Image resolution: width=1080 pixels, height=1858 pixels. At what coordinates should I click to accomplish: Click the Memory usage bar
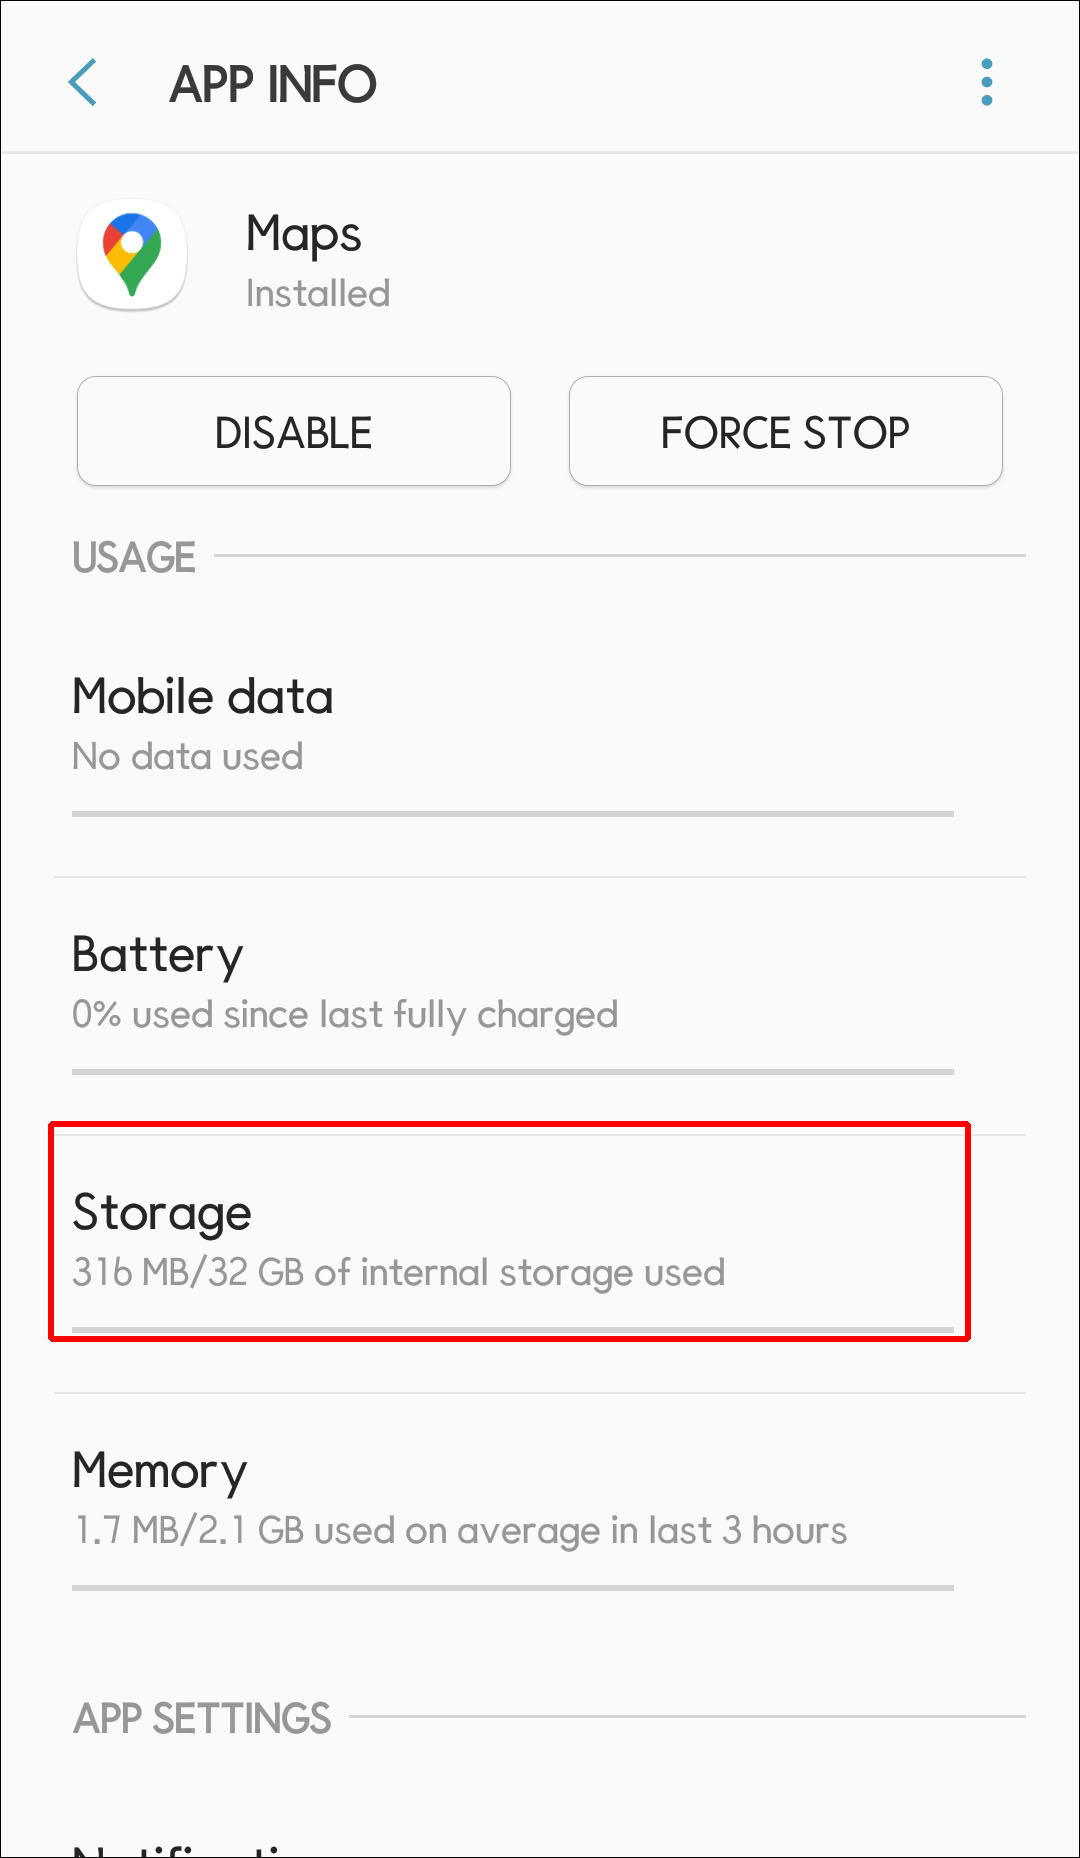click(512, 1588)
